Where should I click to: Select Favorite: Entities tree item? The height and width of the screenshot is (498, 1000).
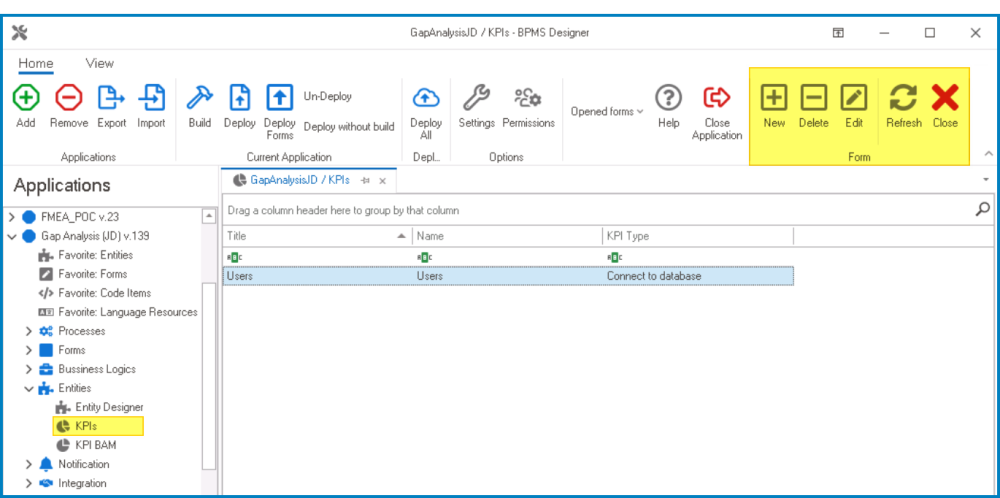96,255
